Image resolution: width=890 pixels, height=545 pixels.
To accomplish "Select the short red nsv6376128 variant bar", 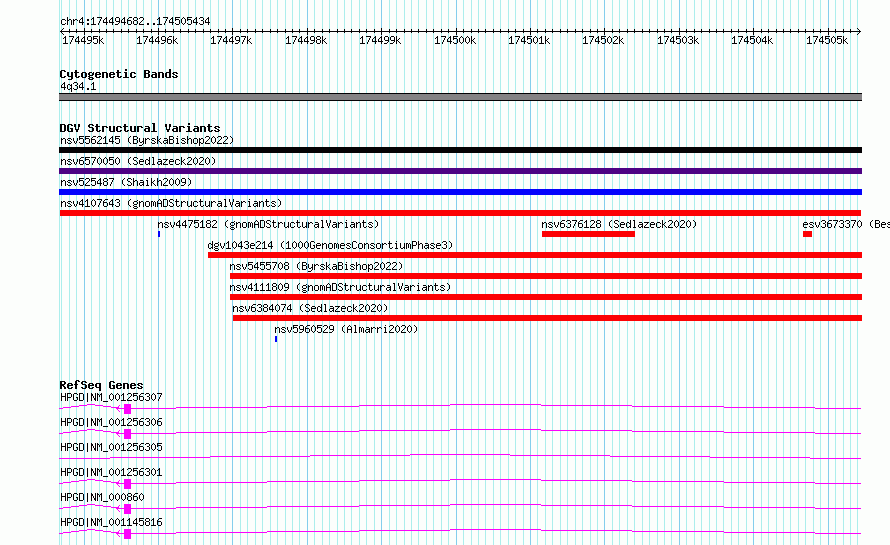I will click(x=588, y=234).
